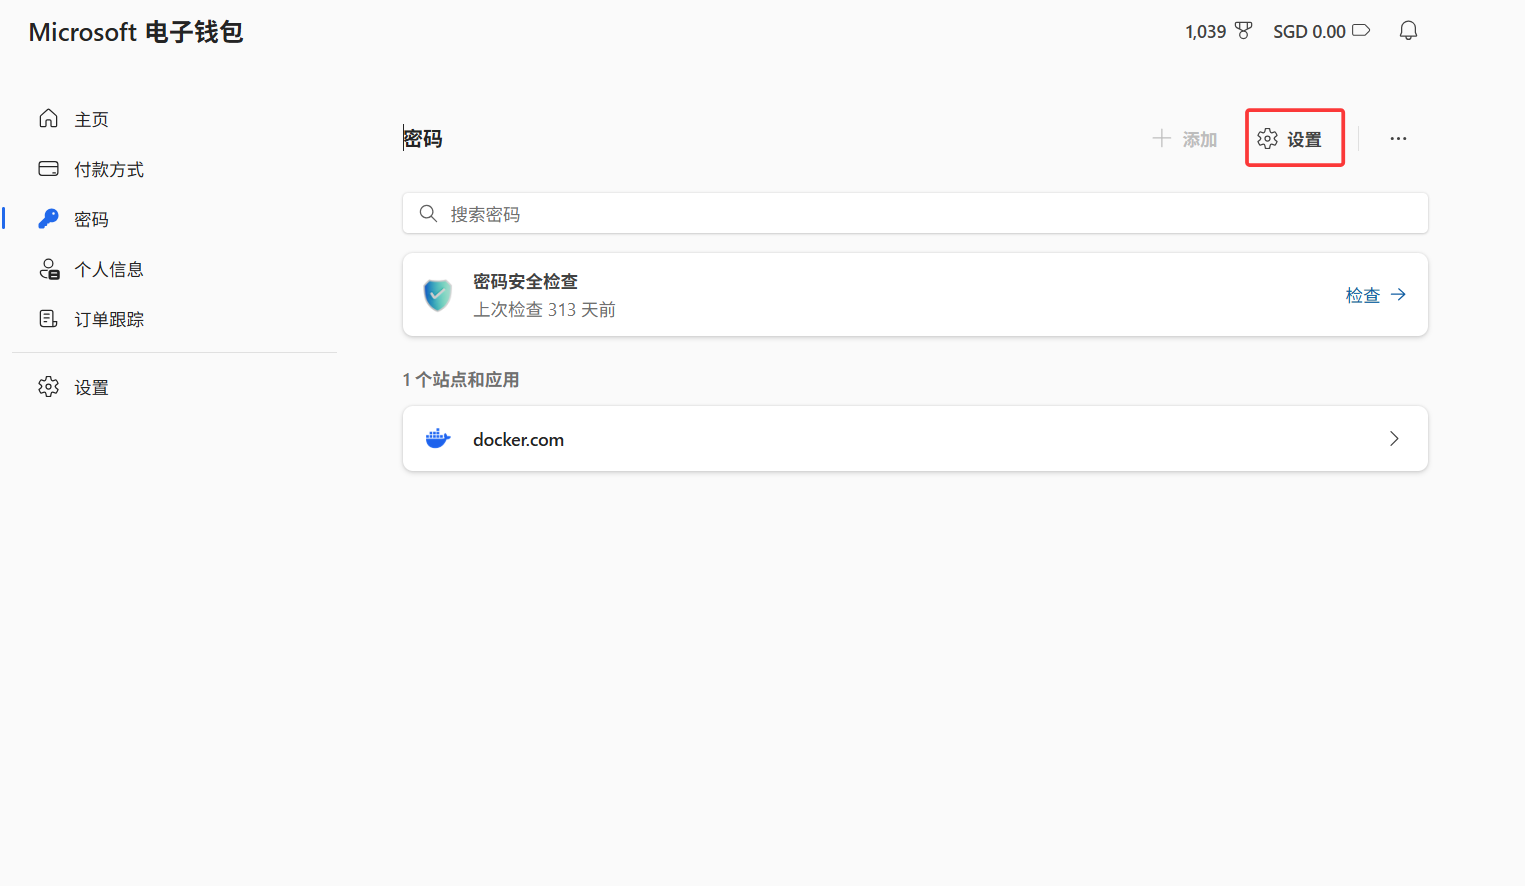Click the magnifier search icon
1525x886 pixels.
click(x=428, y=214)
